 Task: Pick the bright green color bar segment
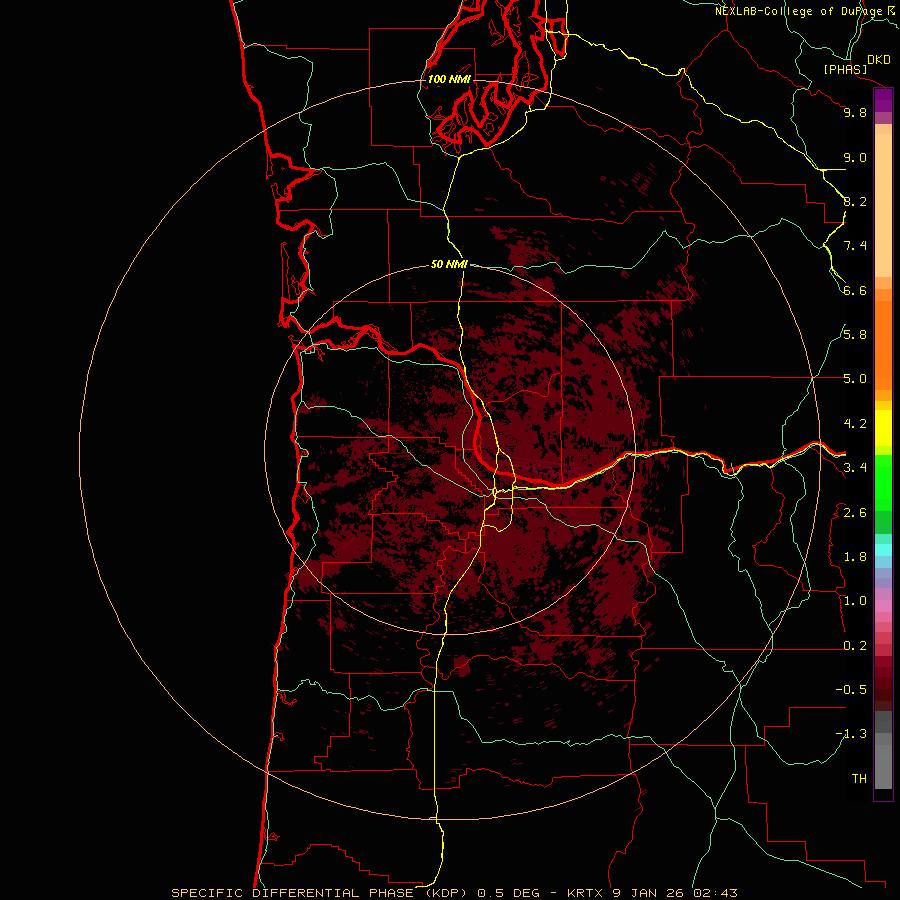click(x=883, y=483)
